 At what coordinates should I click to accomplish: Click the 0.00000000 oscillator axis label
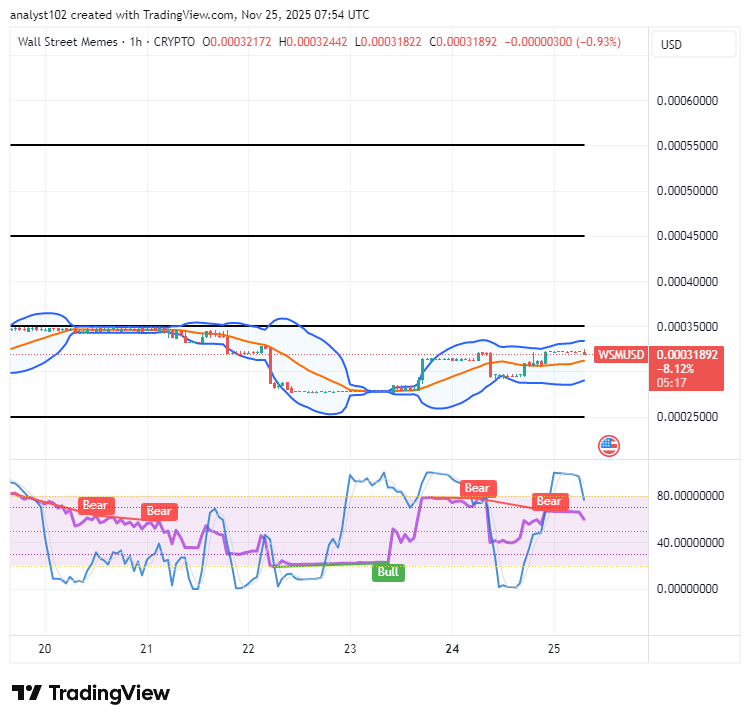687,589
